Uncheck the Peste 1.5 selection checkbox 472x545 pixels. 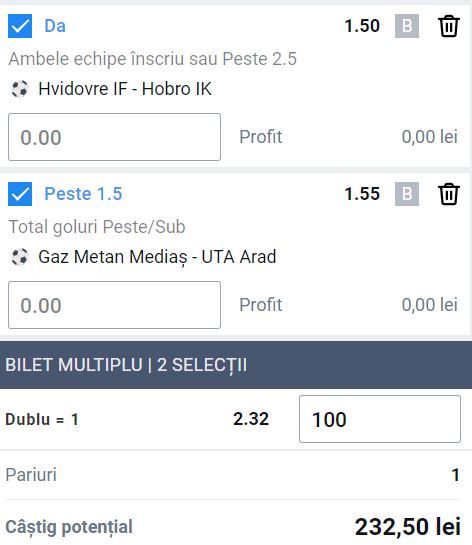20,194
